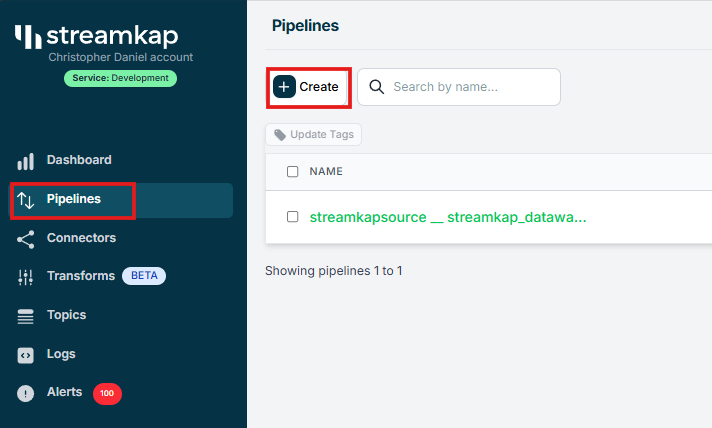Click the Christopher Daniel account text

[x=121, y=57]
